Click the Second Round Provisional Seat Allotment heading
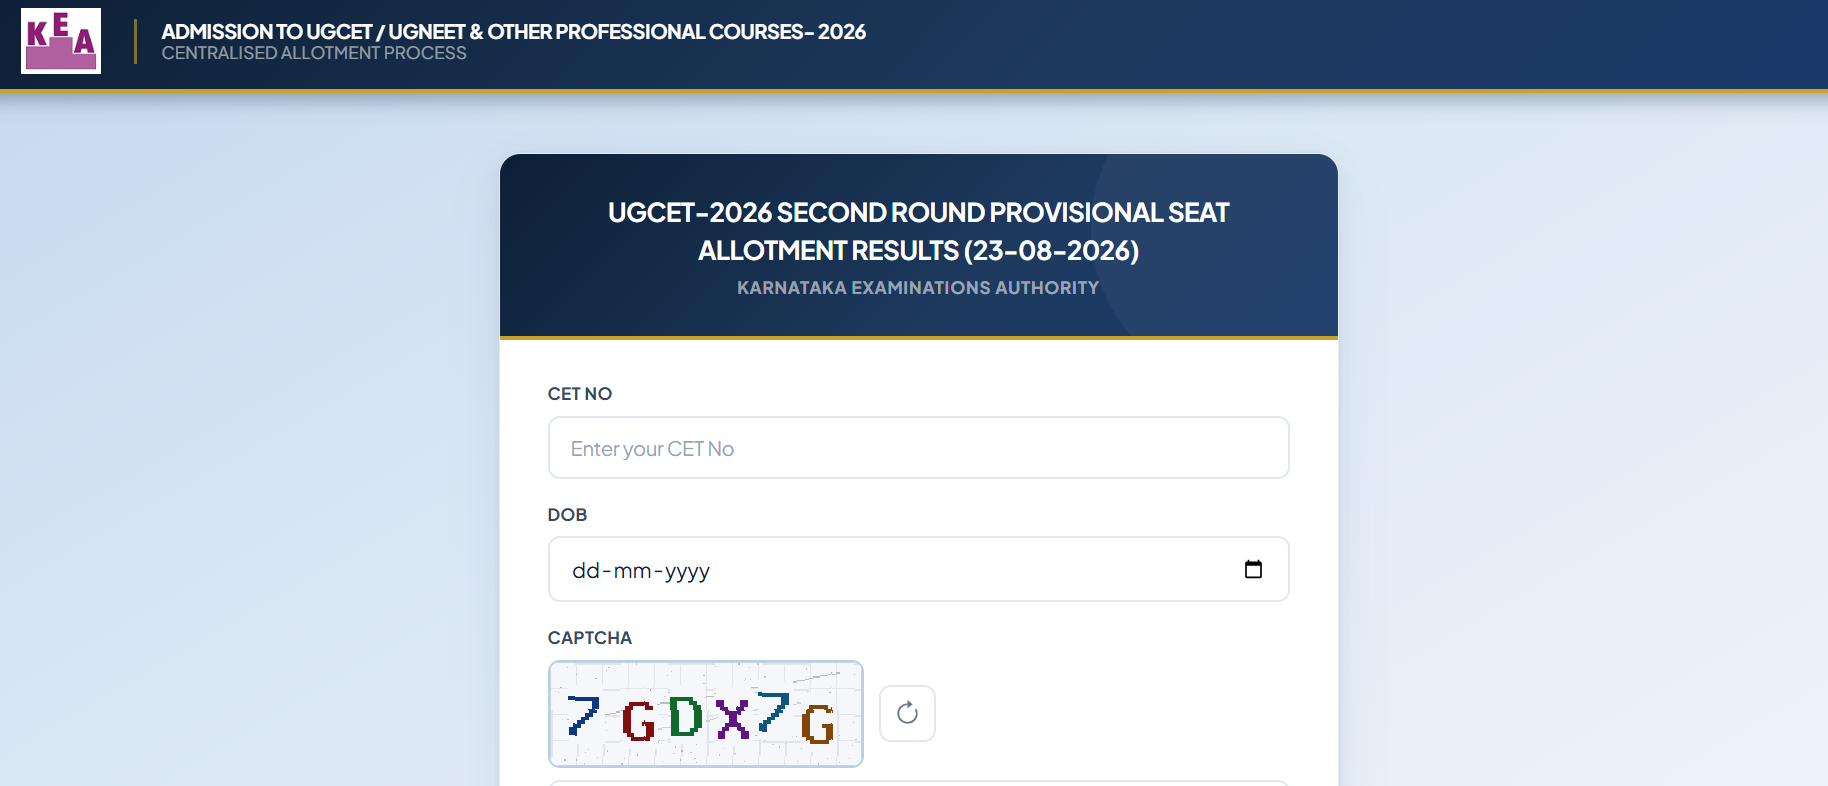Screen dimensions: 1828x786 click(918, 231)
